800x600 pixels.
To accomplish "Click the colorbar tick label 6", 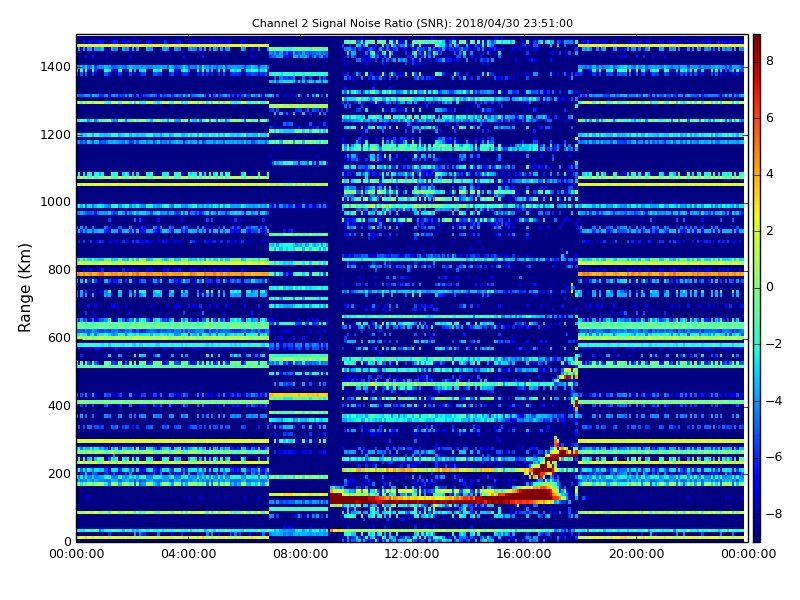I will point(770,118).
